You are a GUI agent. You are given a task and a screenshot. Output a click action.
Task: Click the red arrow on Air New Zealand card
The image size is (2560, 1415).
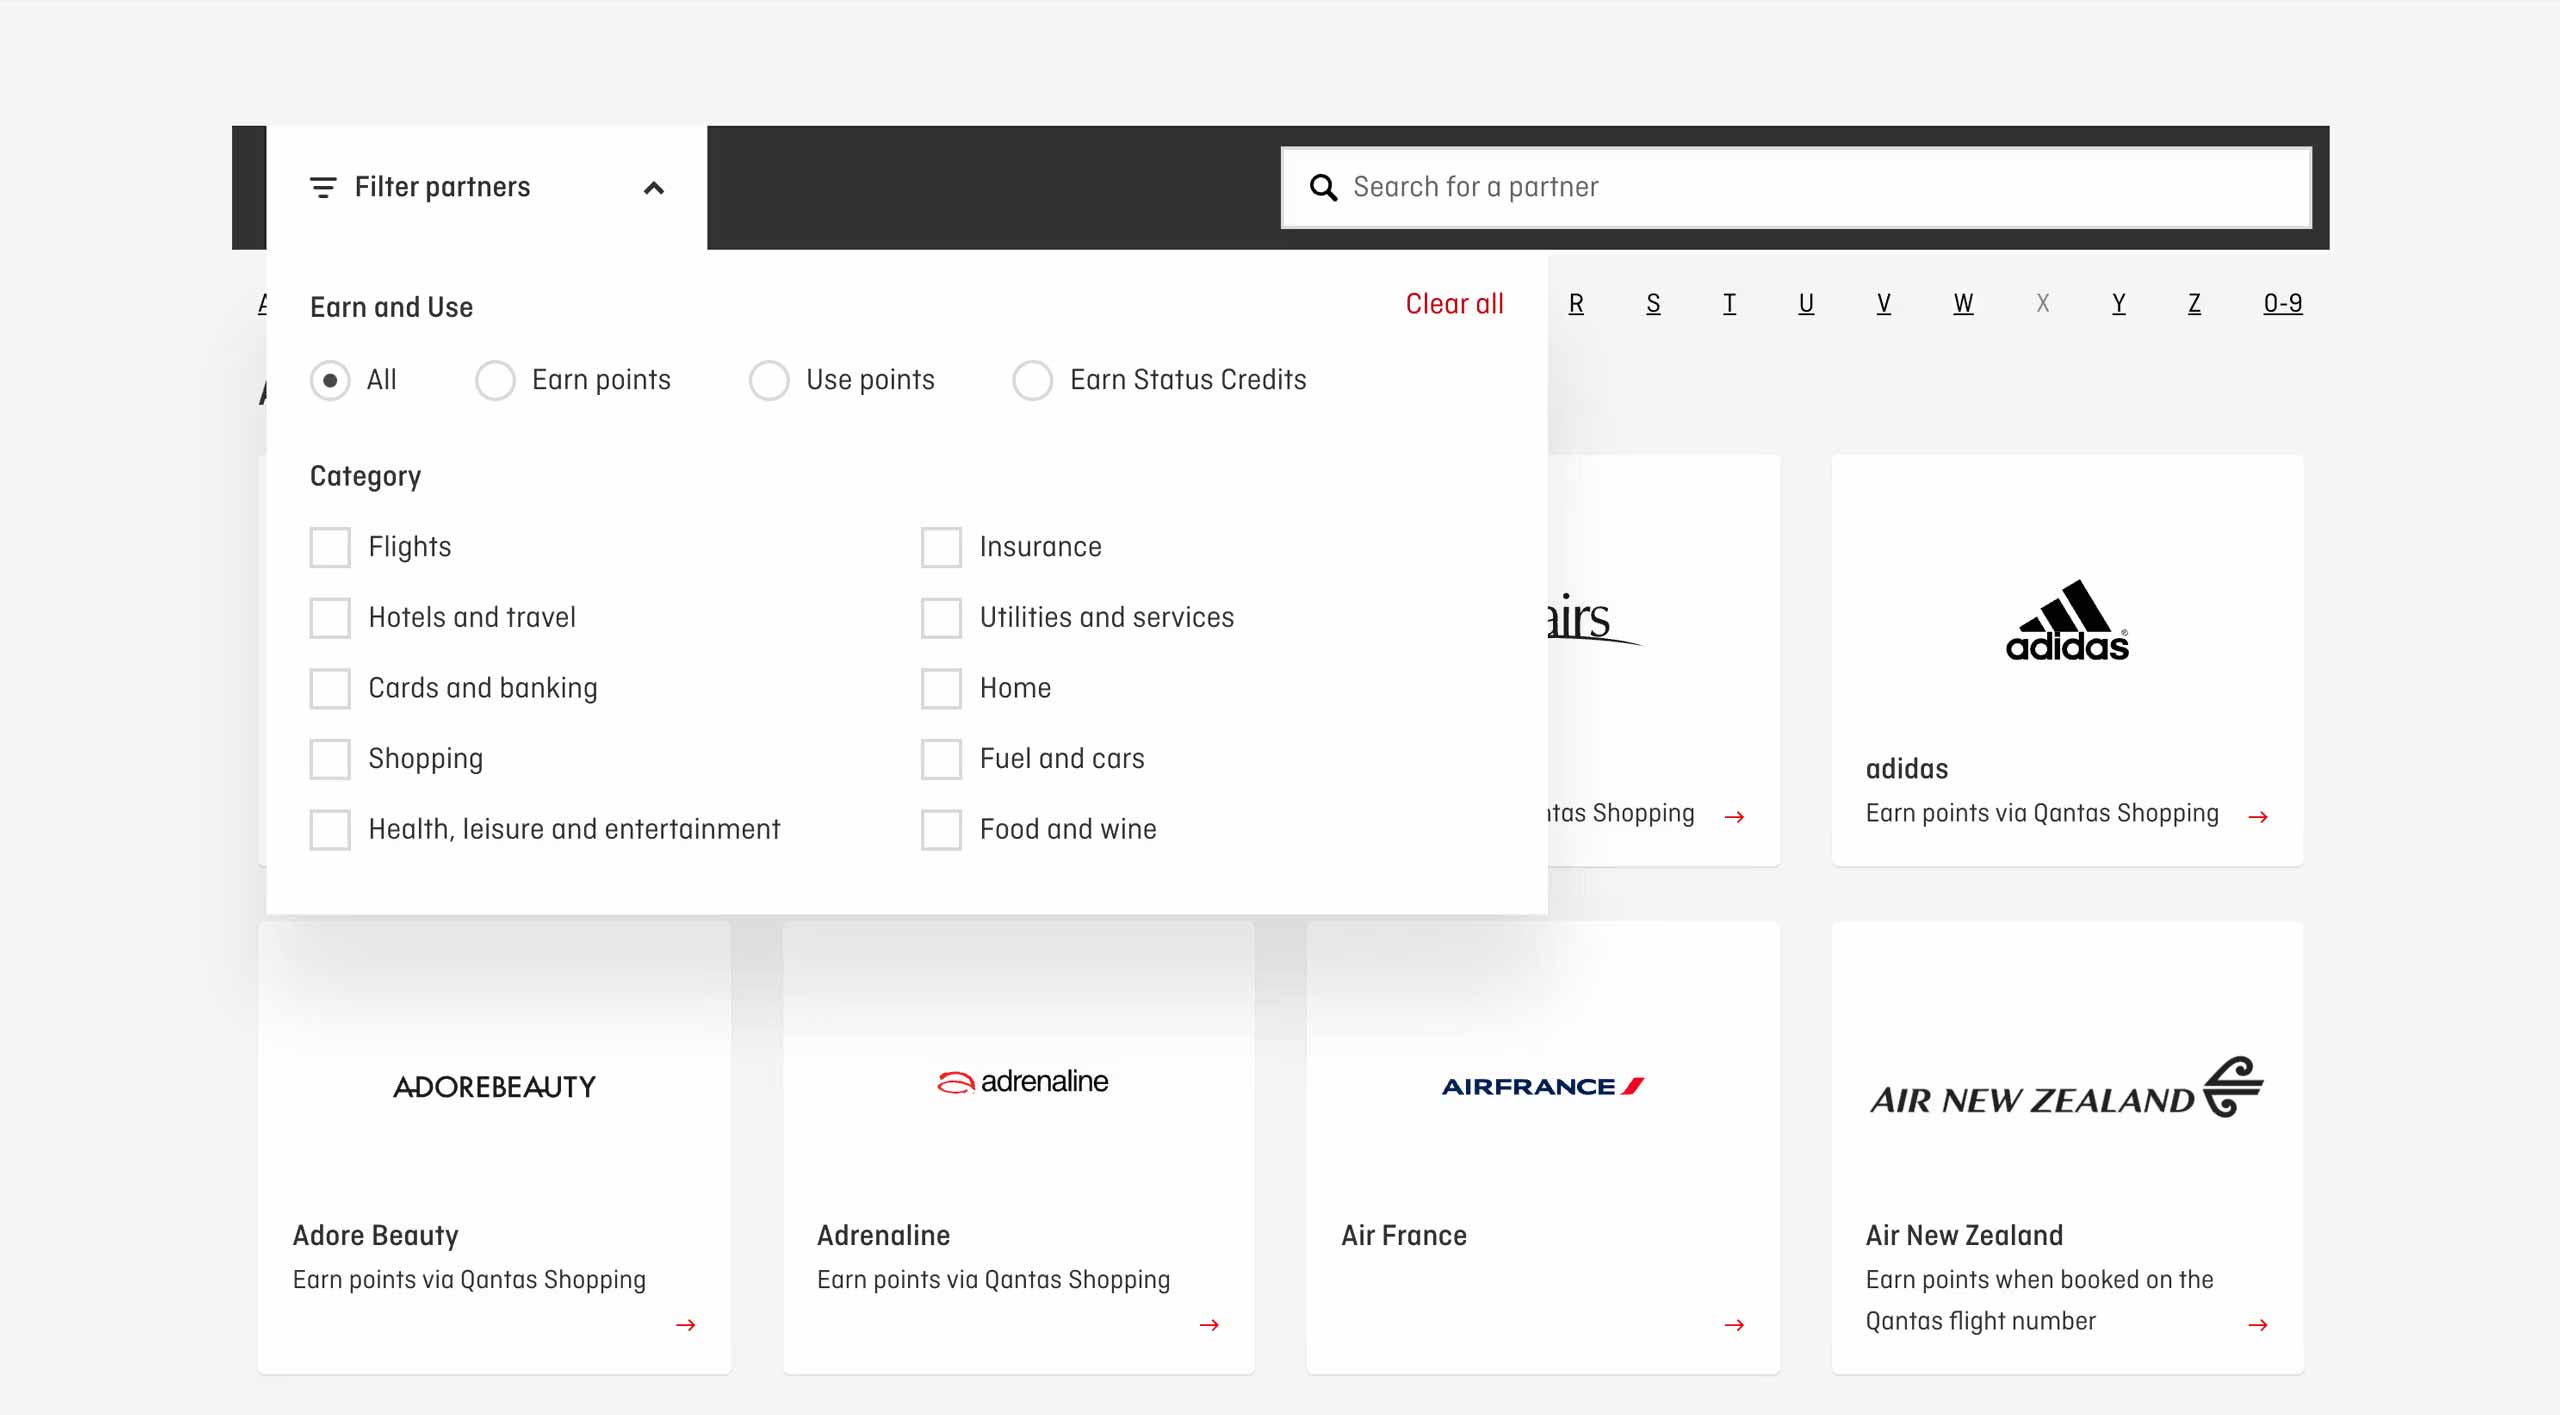[x=2257, y=1325]
